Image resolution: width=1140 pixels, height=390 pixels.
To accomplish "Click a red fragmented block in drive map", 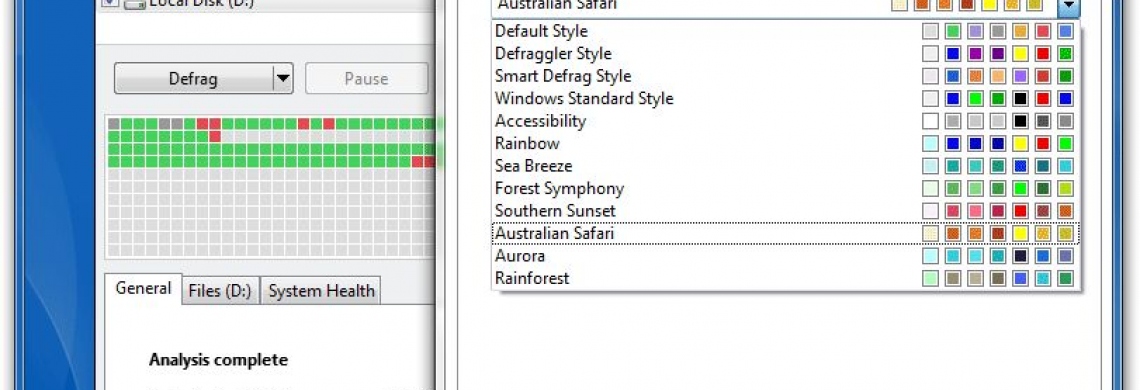I will pyautogui.click(x=202, y=124).
